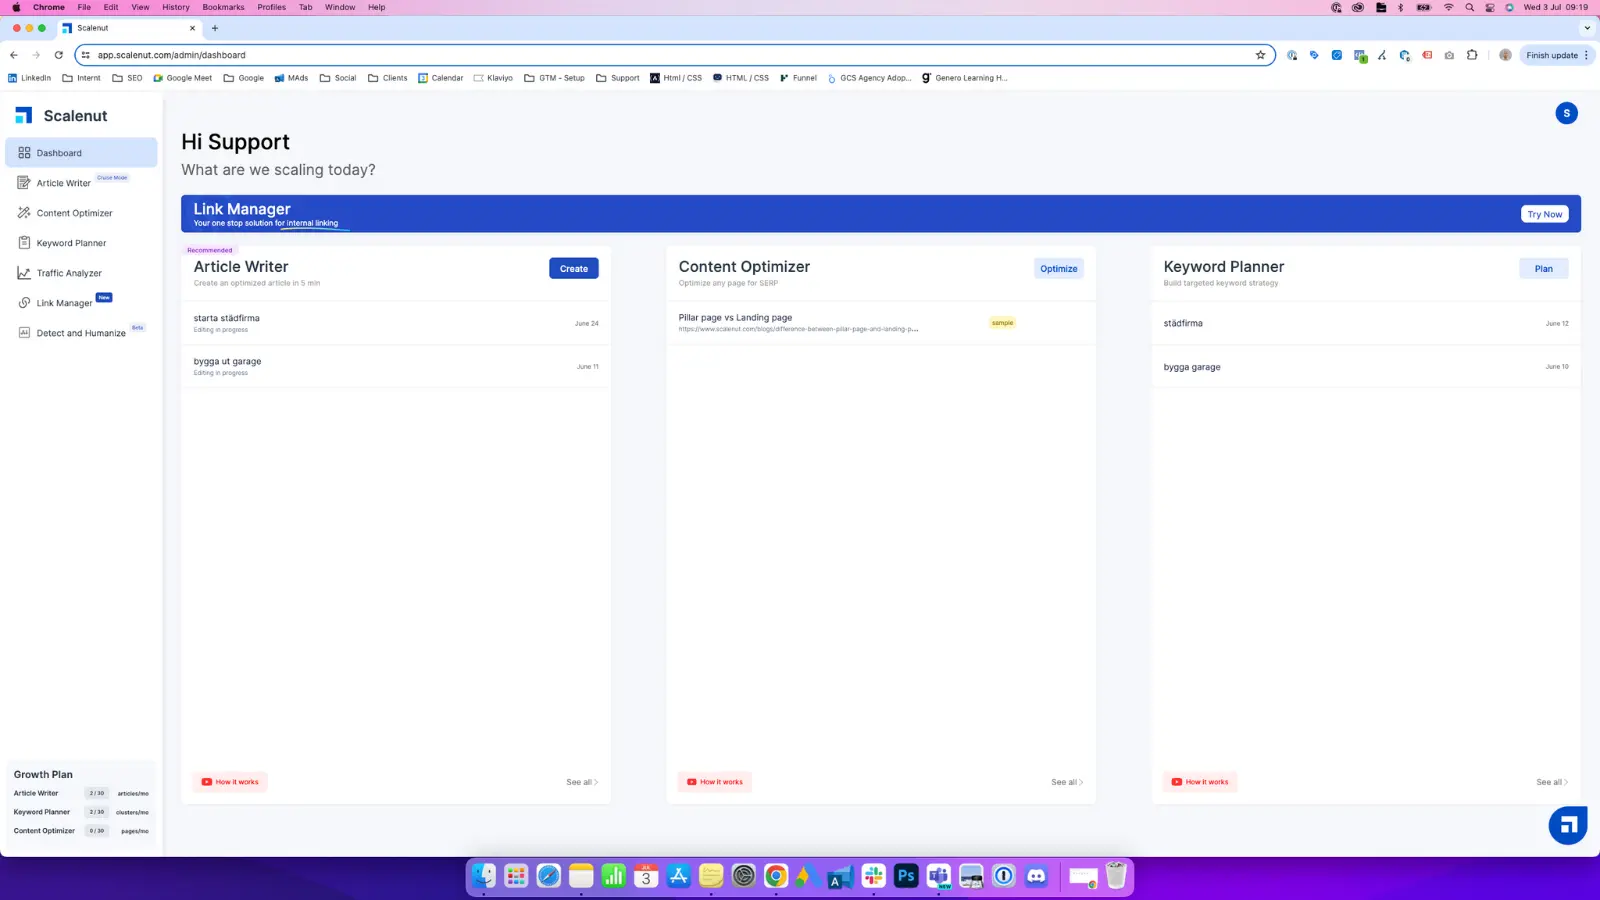This screenshot has height=900, width=1600.
Task: Open the Chrome profile avatar
Action: point(1505,55)
